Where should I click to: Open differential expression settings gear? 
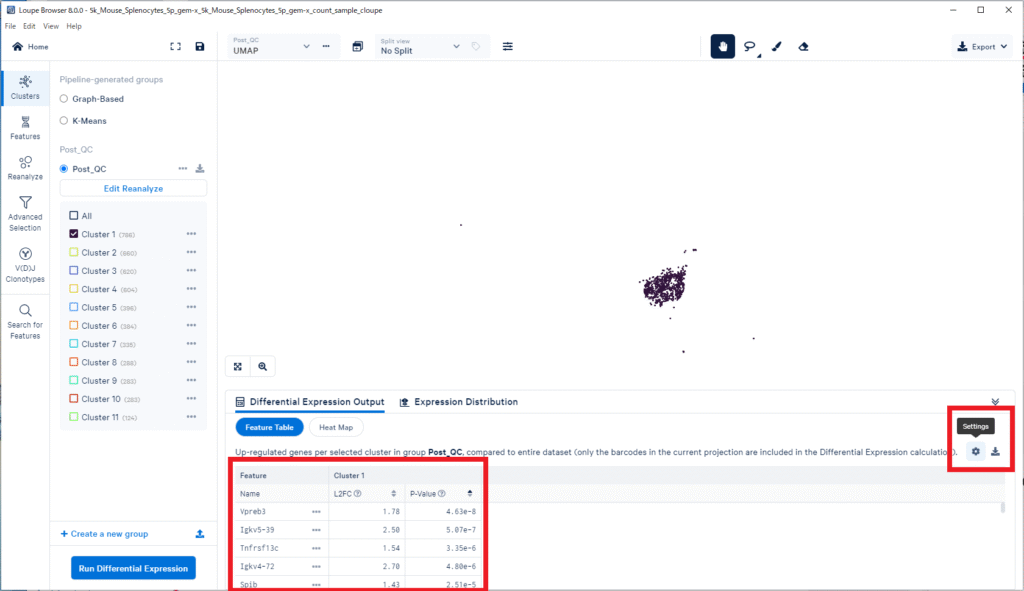tap(975, 451)
